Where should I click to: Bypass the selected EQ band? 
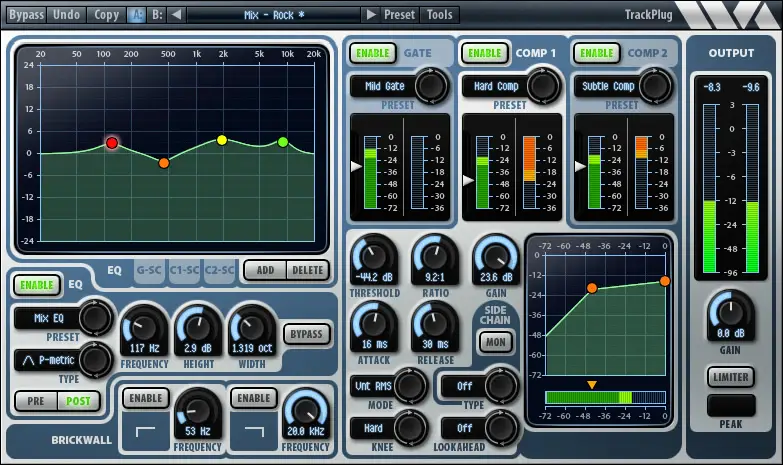coord(307,334)
